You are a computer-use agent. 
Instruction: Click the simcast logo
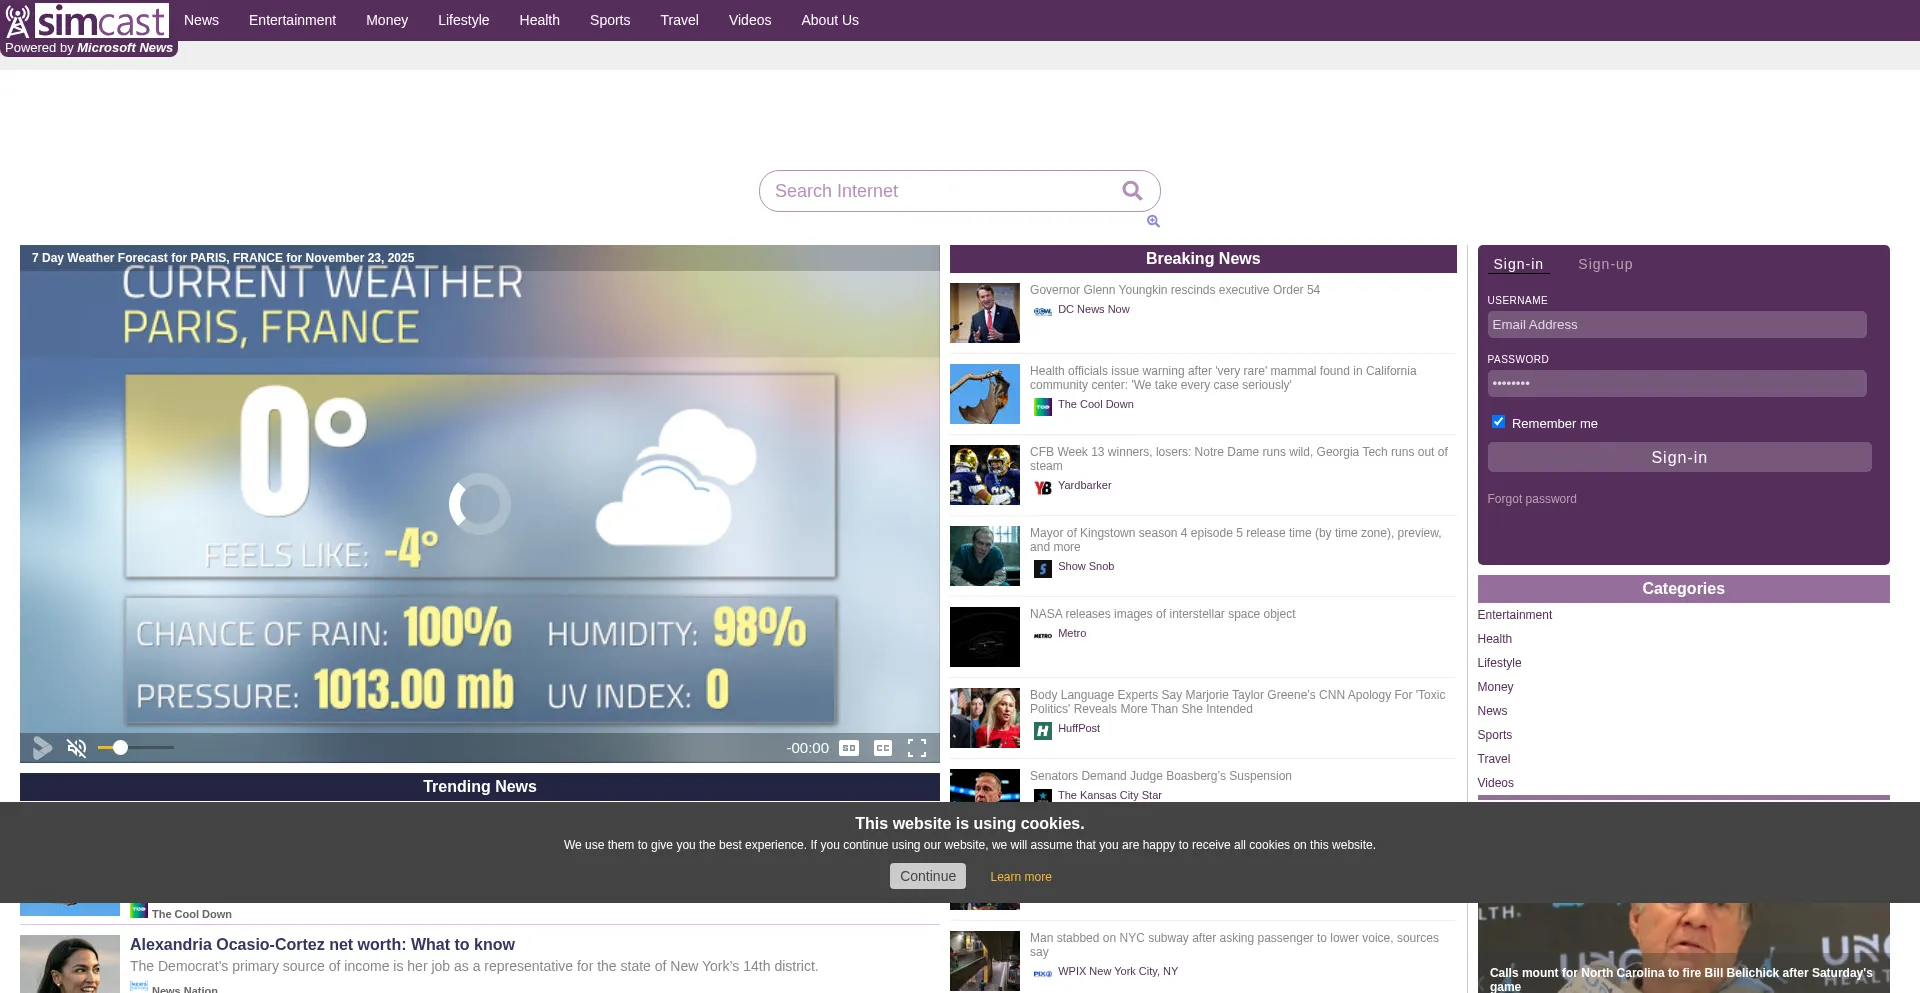click(87, 21)
